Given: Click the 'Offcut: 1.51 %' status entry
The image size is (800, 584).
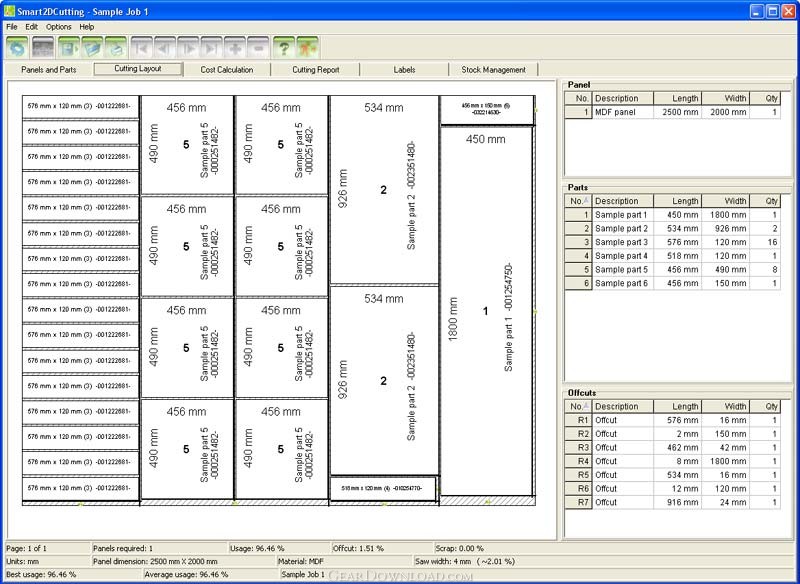Looking at the screenshot, I should [x=358, y=549].
